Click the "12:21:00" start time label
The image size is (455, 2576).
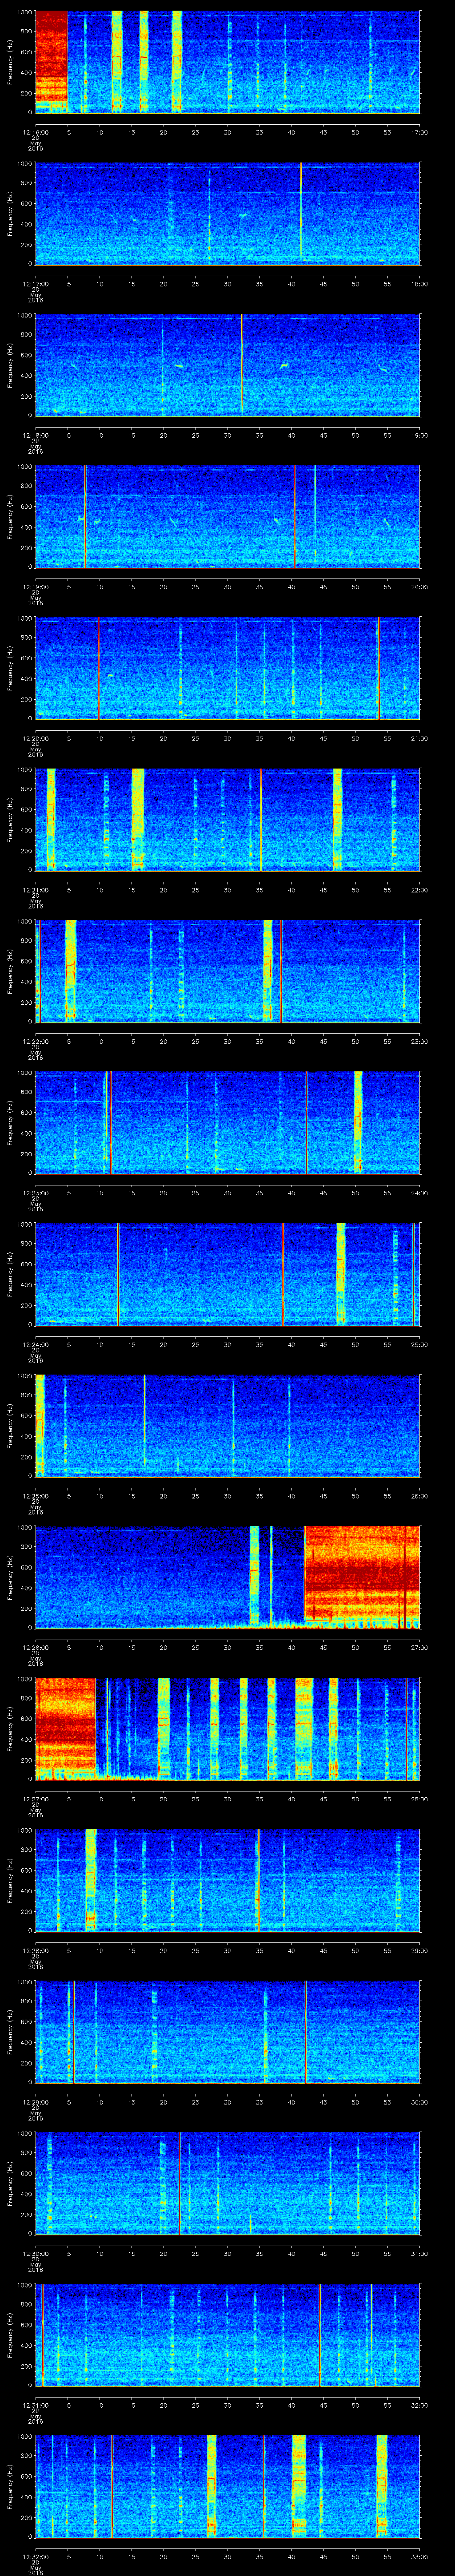click(36, 890)
